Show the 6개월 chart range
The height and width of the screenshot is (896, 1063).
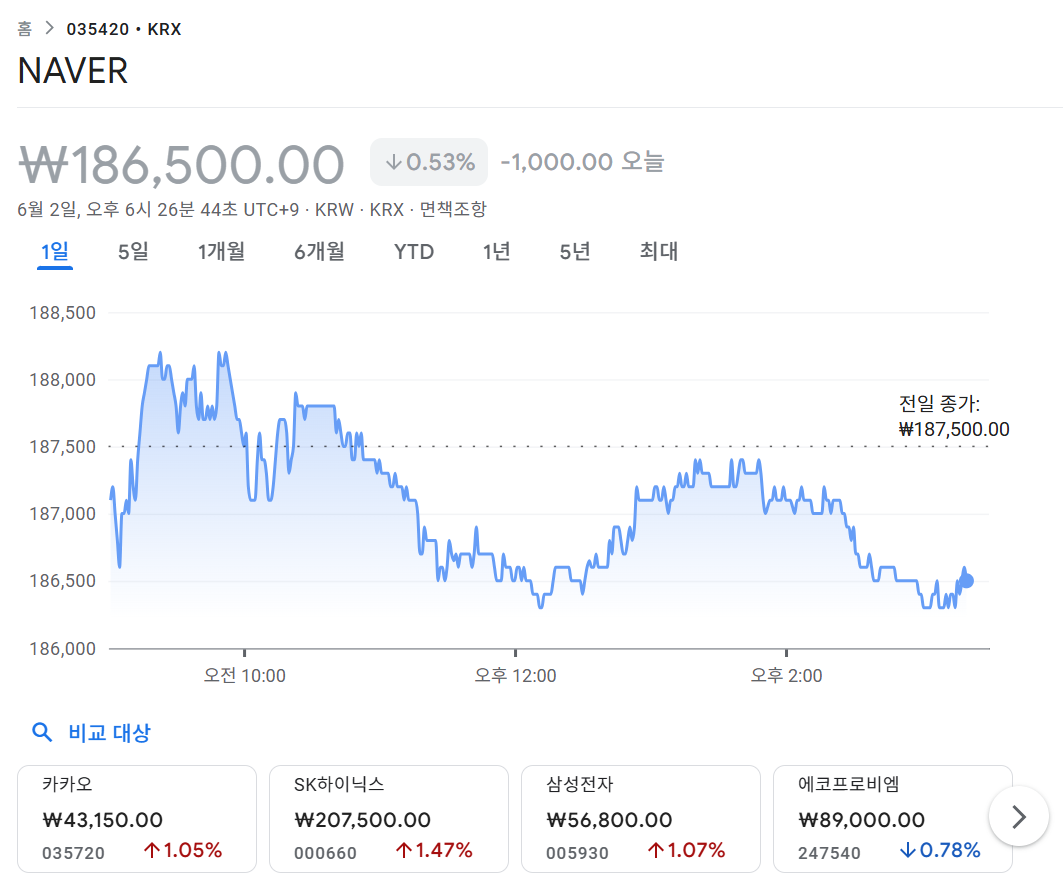(x=319, y=252)
